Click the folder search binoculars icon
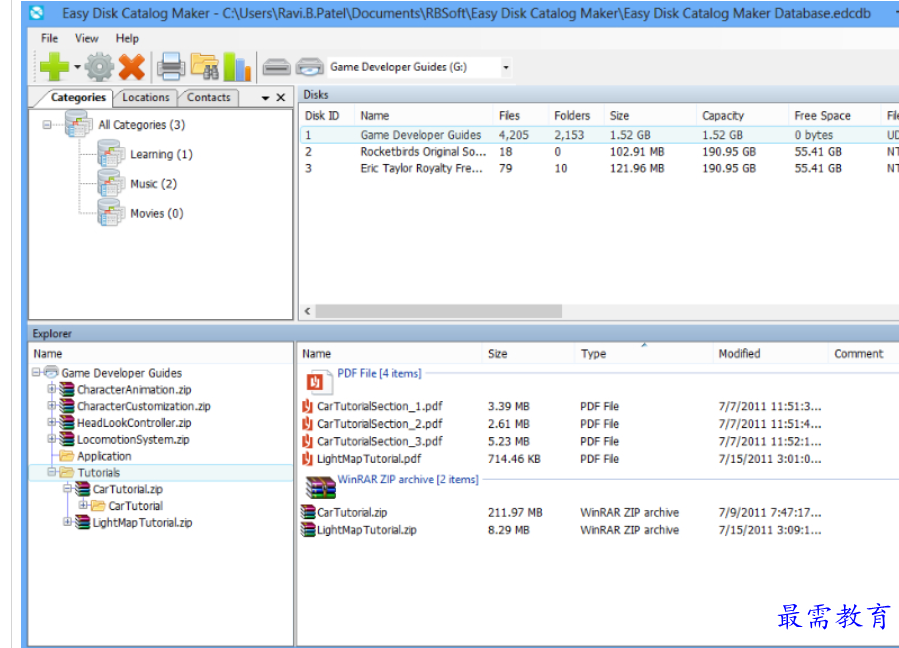899x648 pixels. pos(205,67)
